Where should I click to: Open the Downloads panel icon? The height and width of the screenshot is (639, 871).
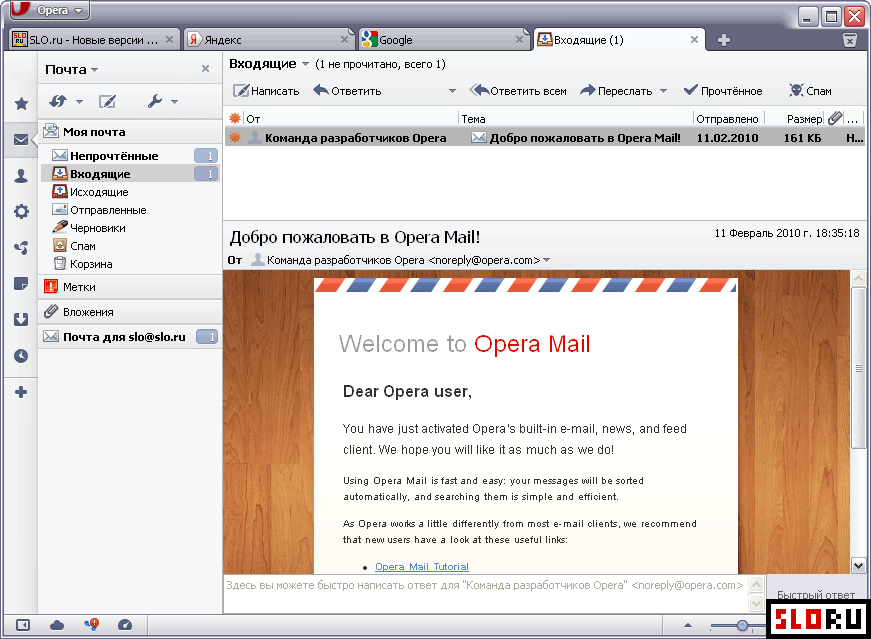[x=21, y=320]
